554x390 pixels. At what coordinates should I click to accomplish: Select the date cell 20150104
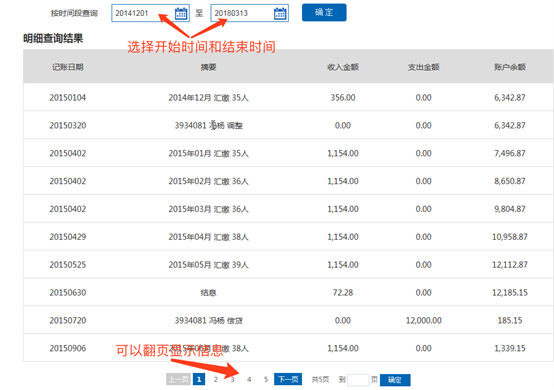coord(67,98)
